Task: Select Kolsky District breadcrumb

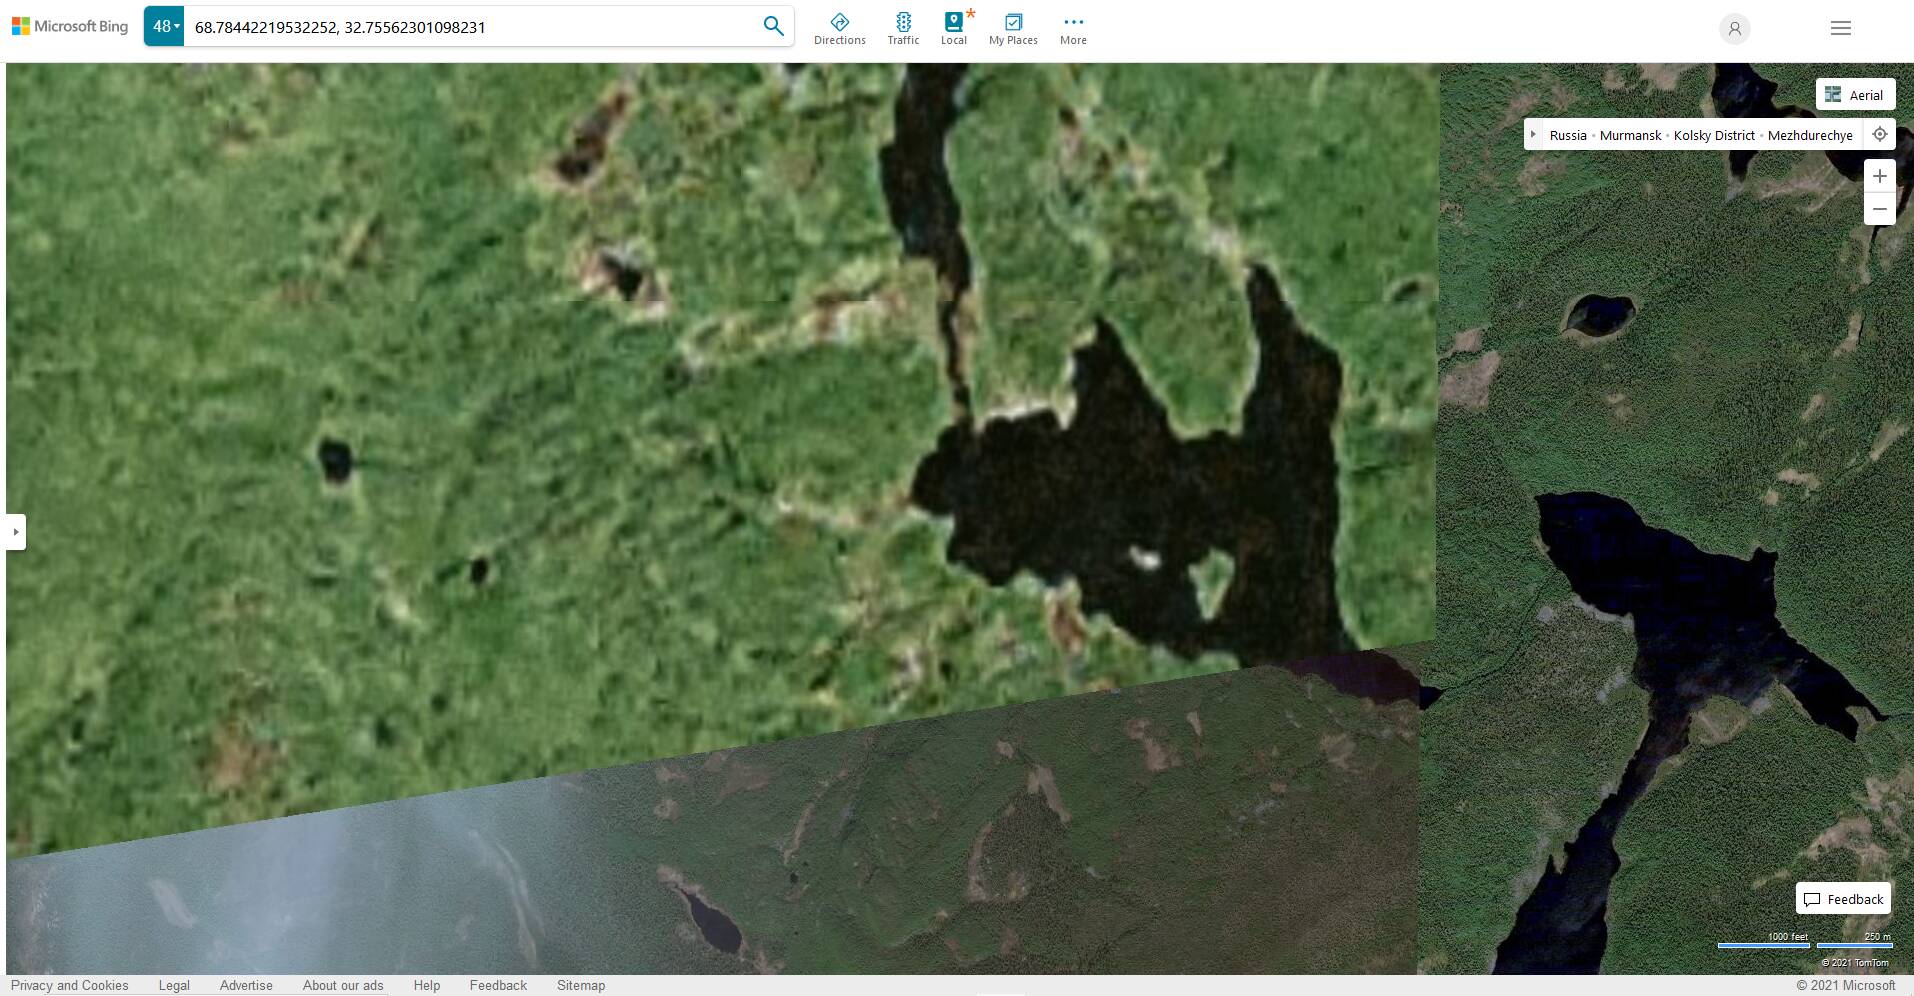Action: (1714, 135)
